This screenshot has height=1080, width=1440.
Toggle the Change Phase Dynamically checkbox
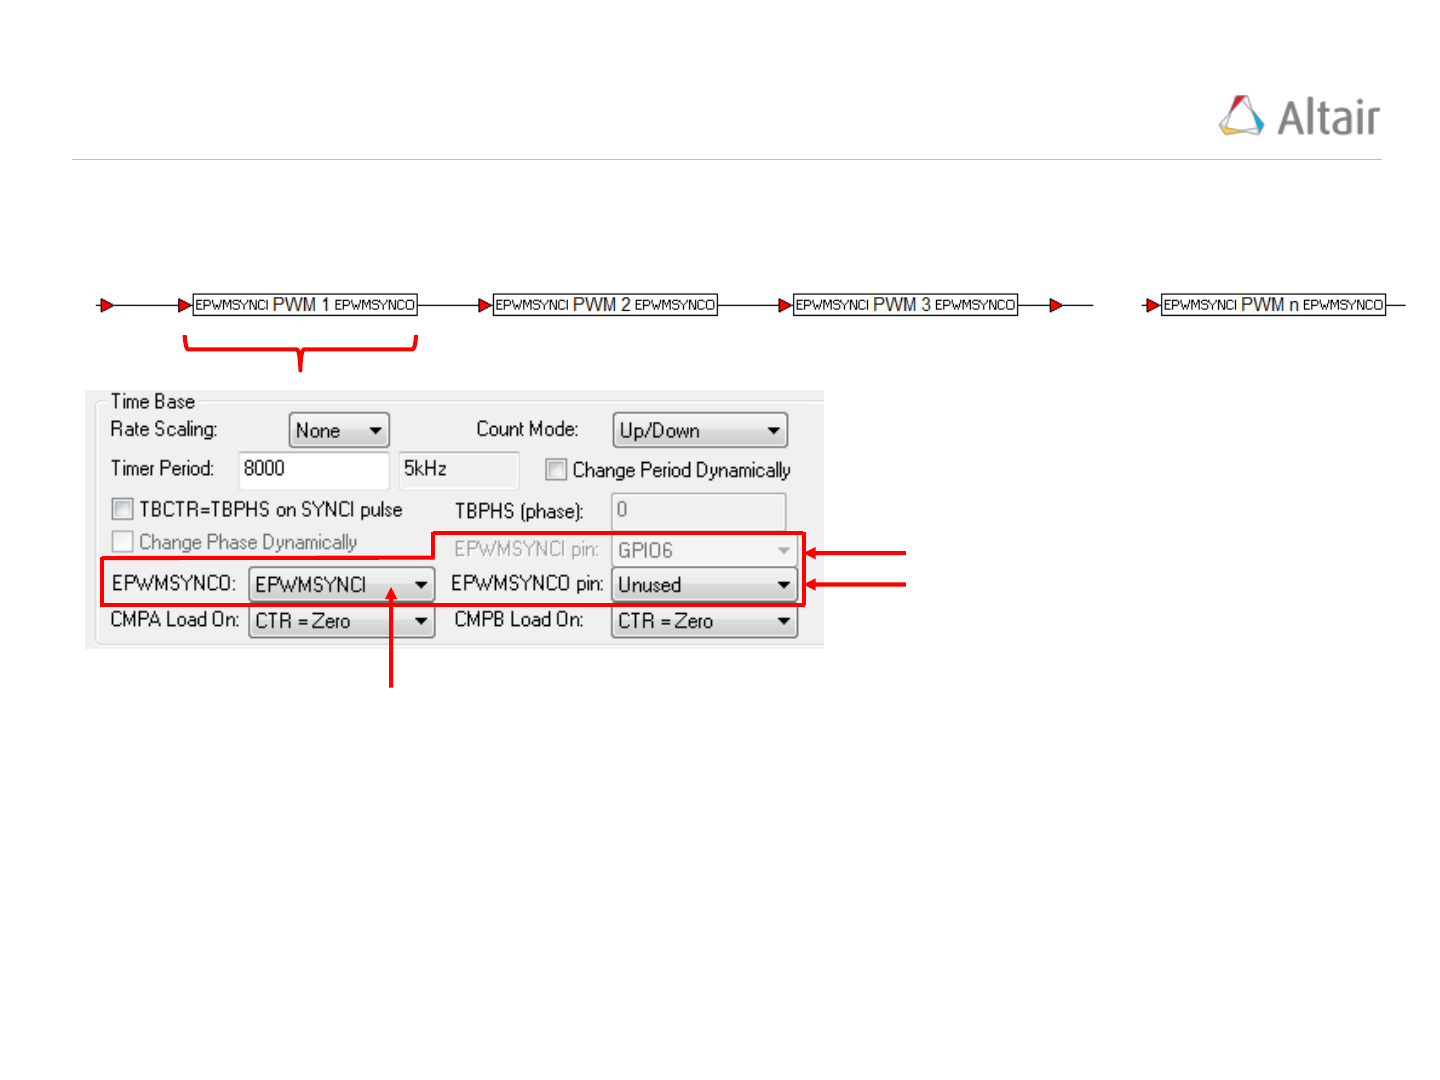pyautogui.click(x=122, y=541)
